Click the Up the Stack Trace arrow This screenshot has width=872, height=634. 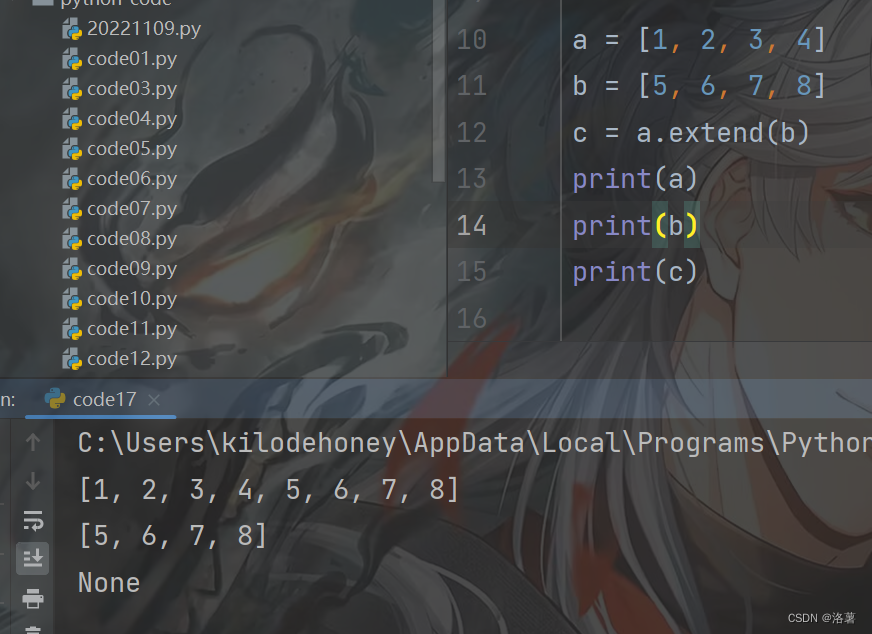(x=33, y=442)
